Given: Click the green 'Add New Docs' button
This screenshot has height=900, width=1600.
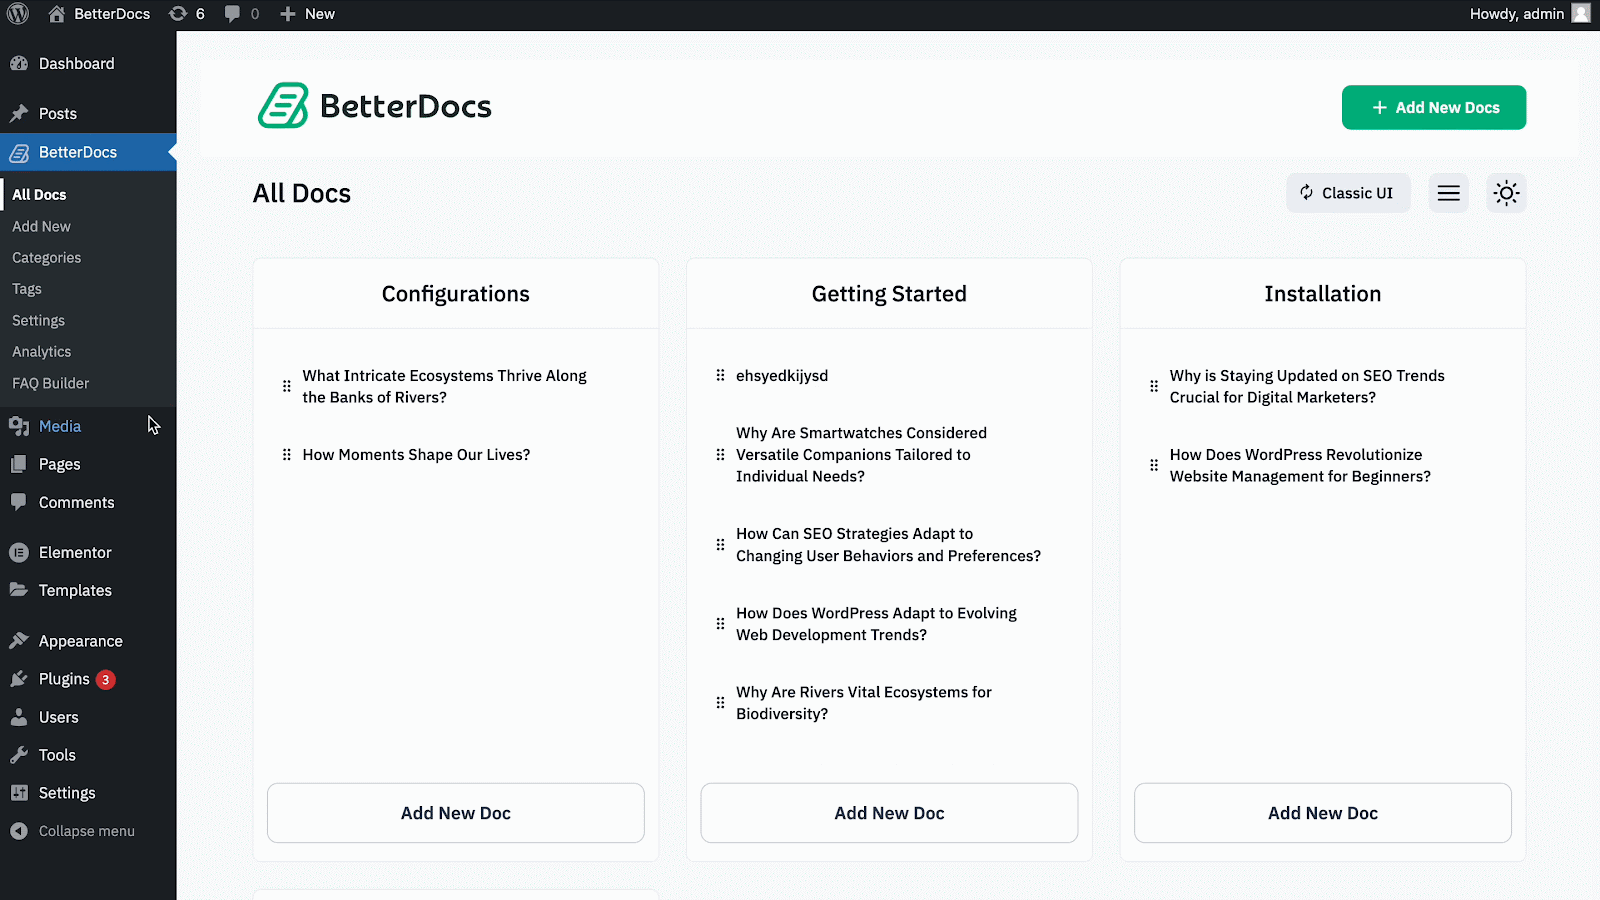Looking at the screenshot, I should [x=1433, y=107].
